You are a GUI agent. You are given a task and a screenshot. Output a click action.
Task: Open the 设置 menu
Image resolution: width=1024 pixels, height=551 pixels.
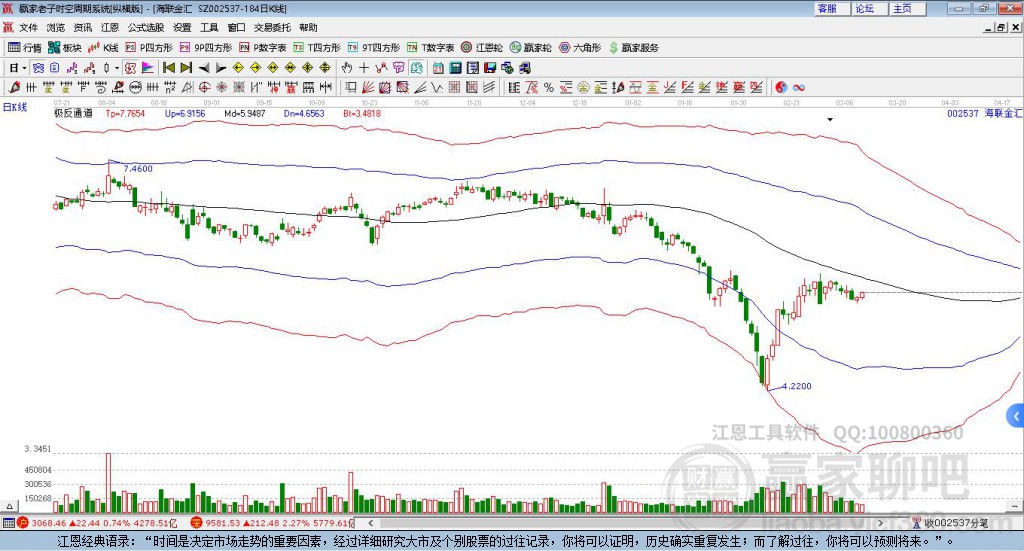click(x=182, y=27)
